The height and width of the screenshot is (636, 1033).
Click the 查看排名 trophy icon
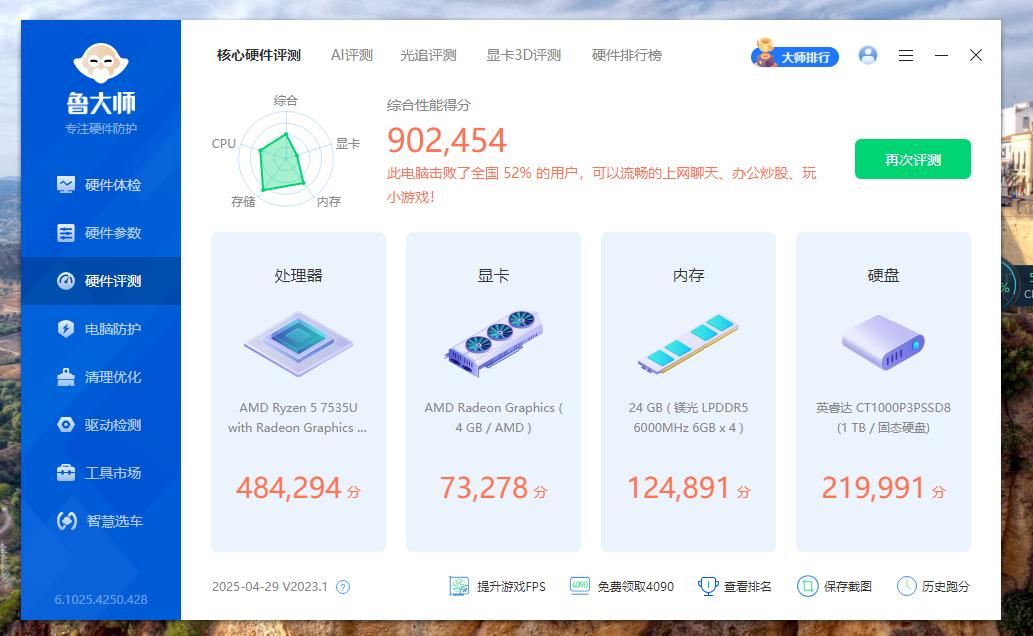point(708,586)
